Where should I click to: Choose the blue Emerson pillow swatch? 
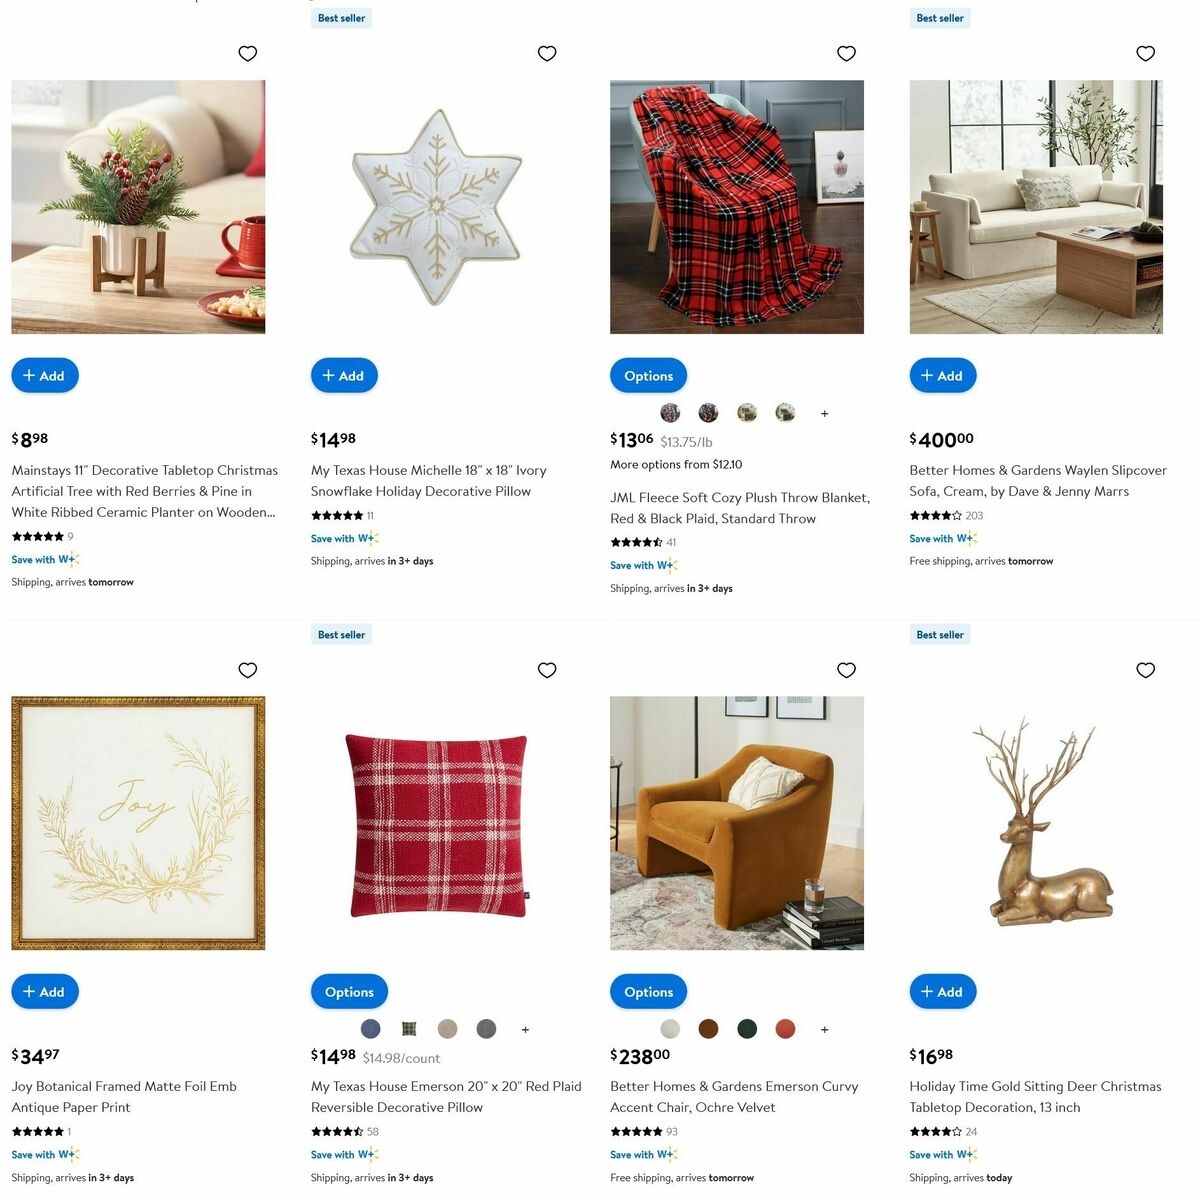coord(371,1029)
